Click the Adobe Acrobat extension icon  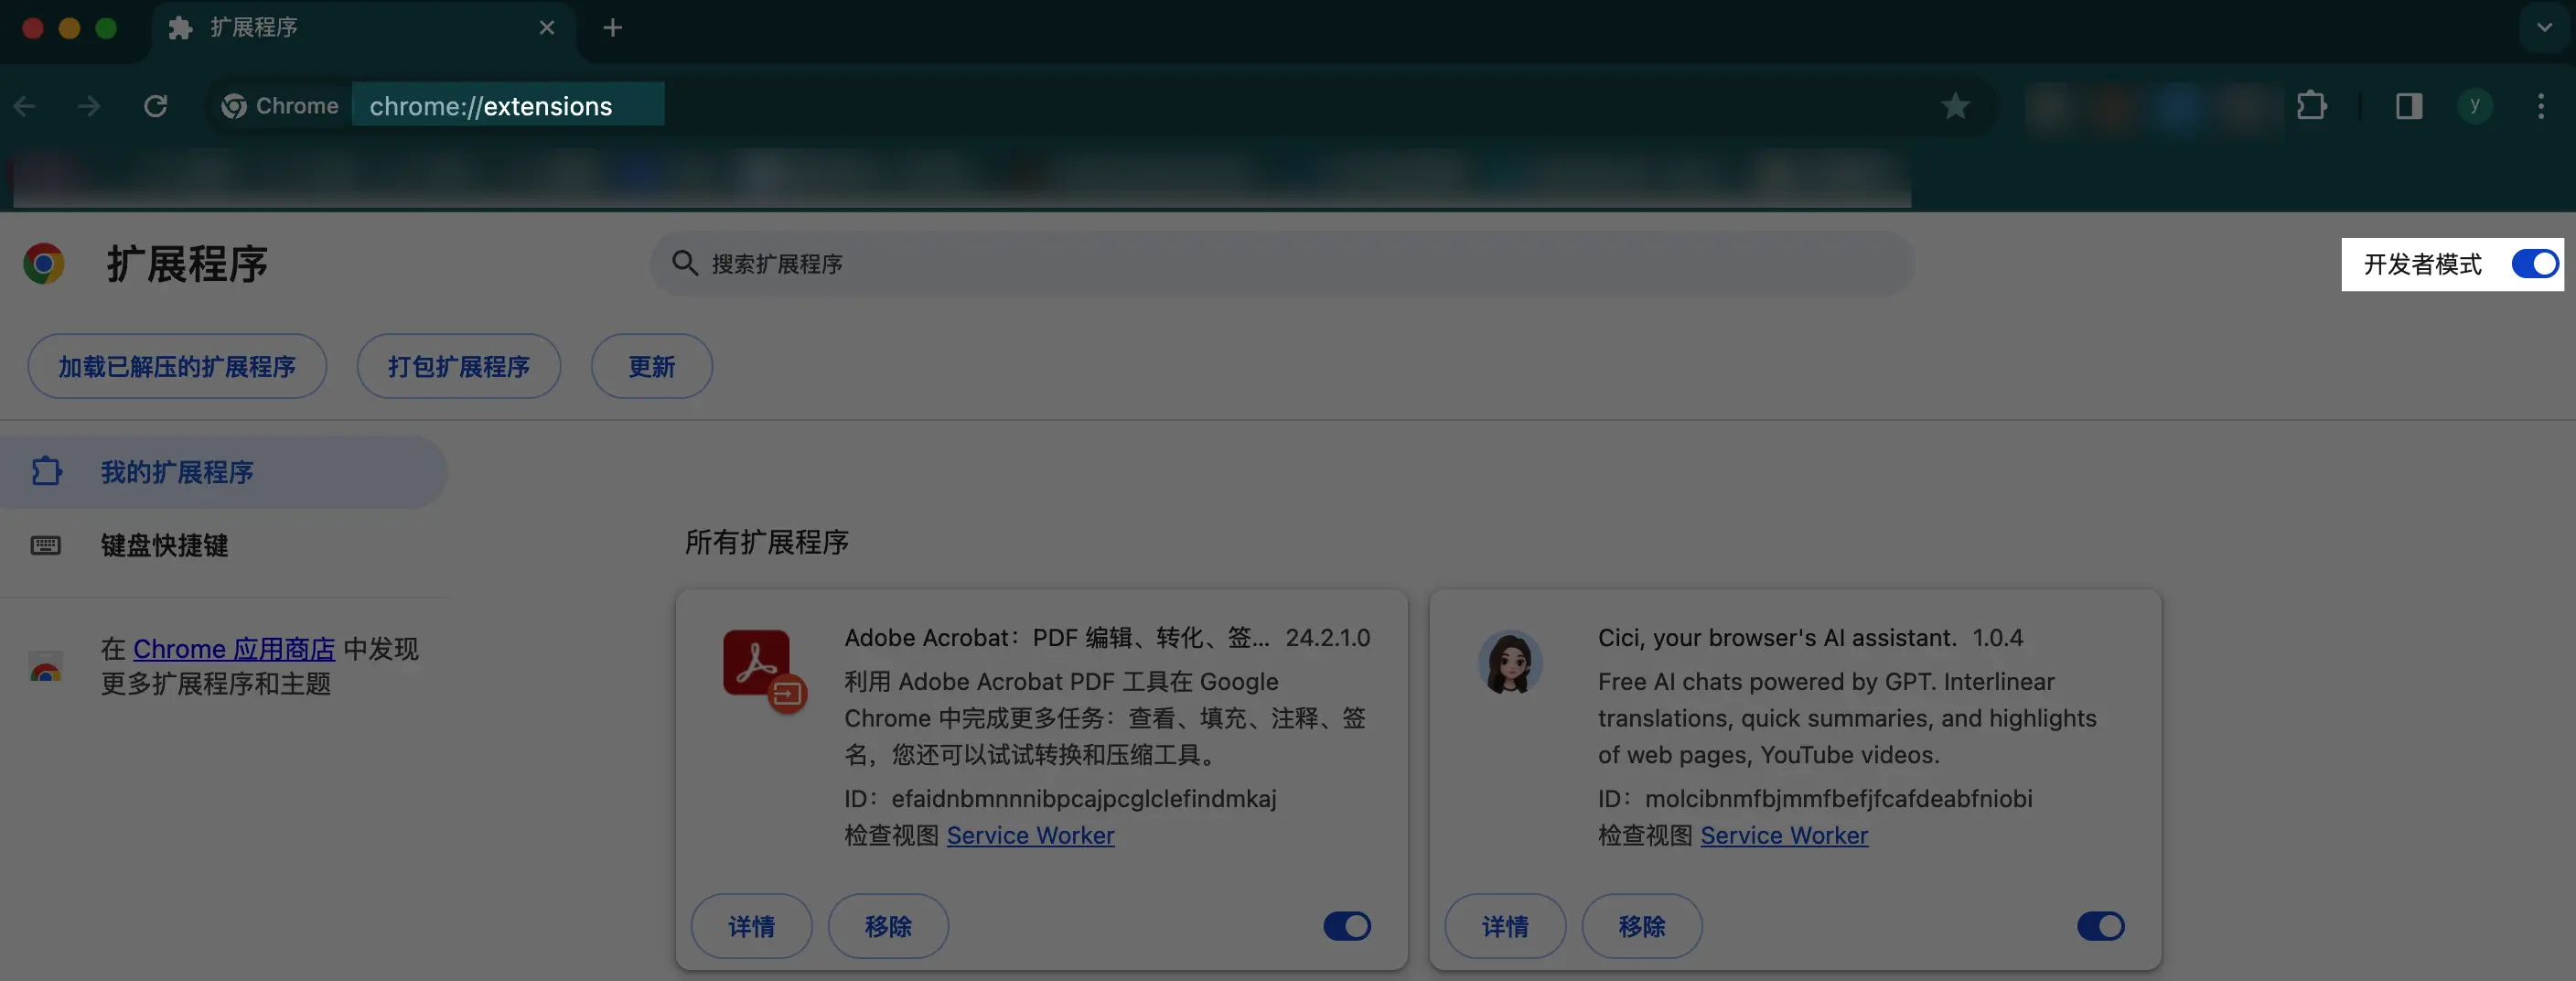point(763,669)
